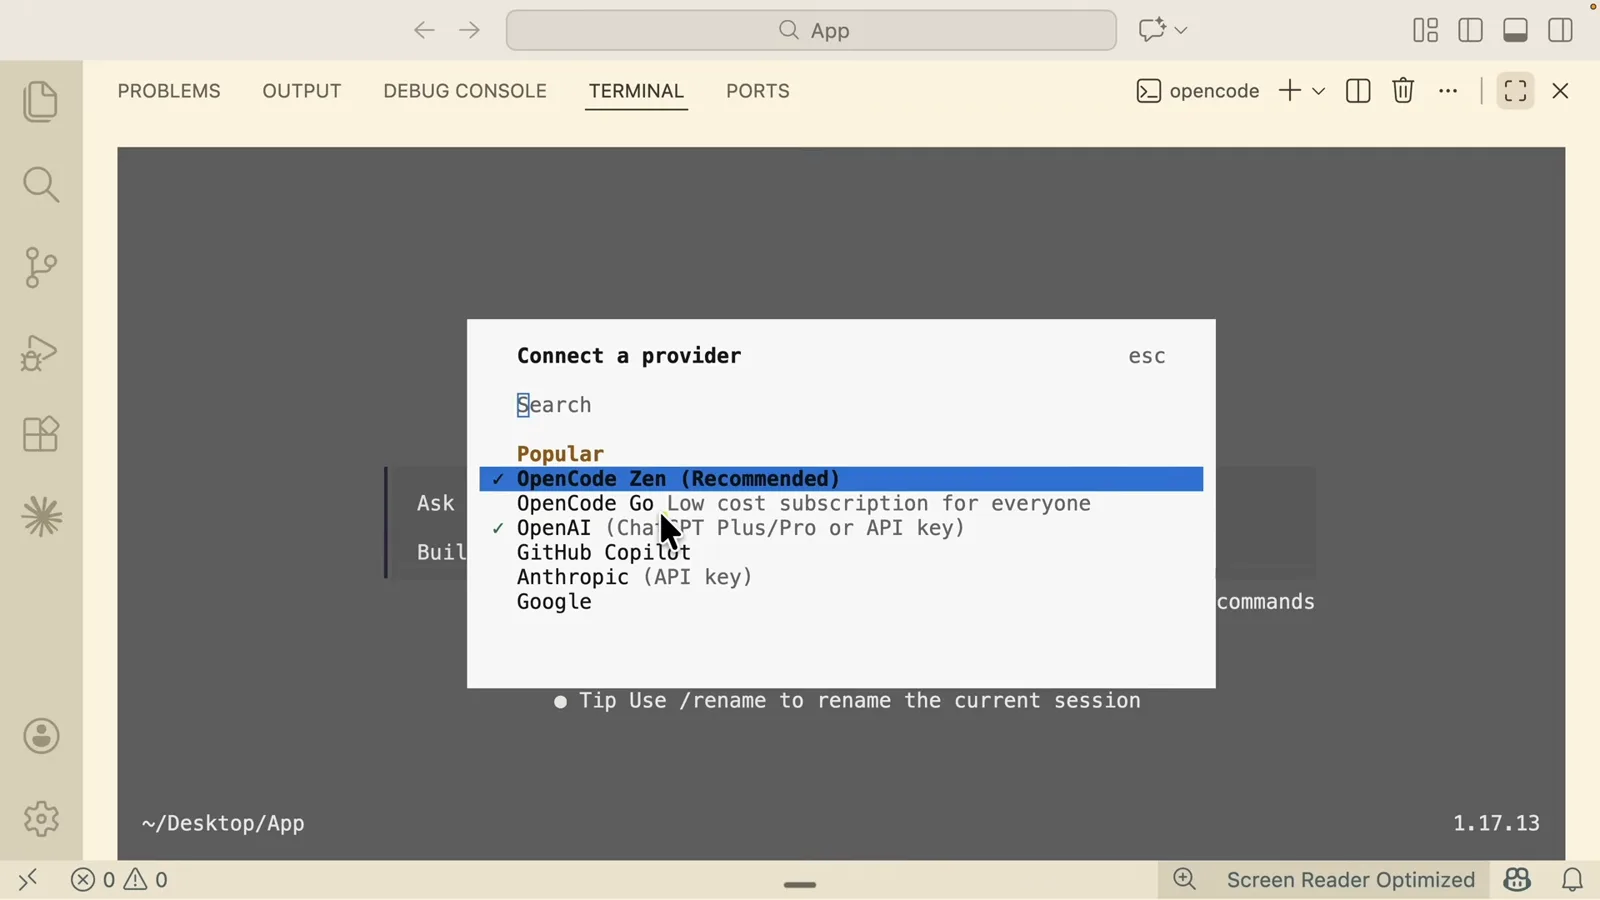This screenshot has height=900, width=1600.
Task: Switch to the PROBLEMS tab
Action: (x=169, y=91)
